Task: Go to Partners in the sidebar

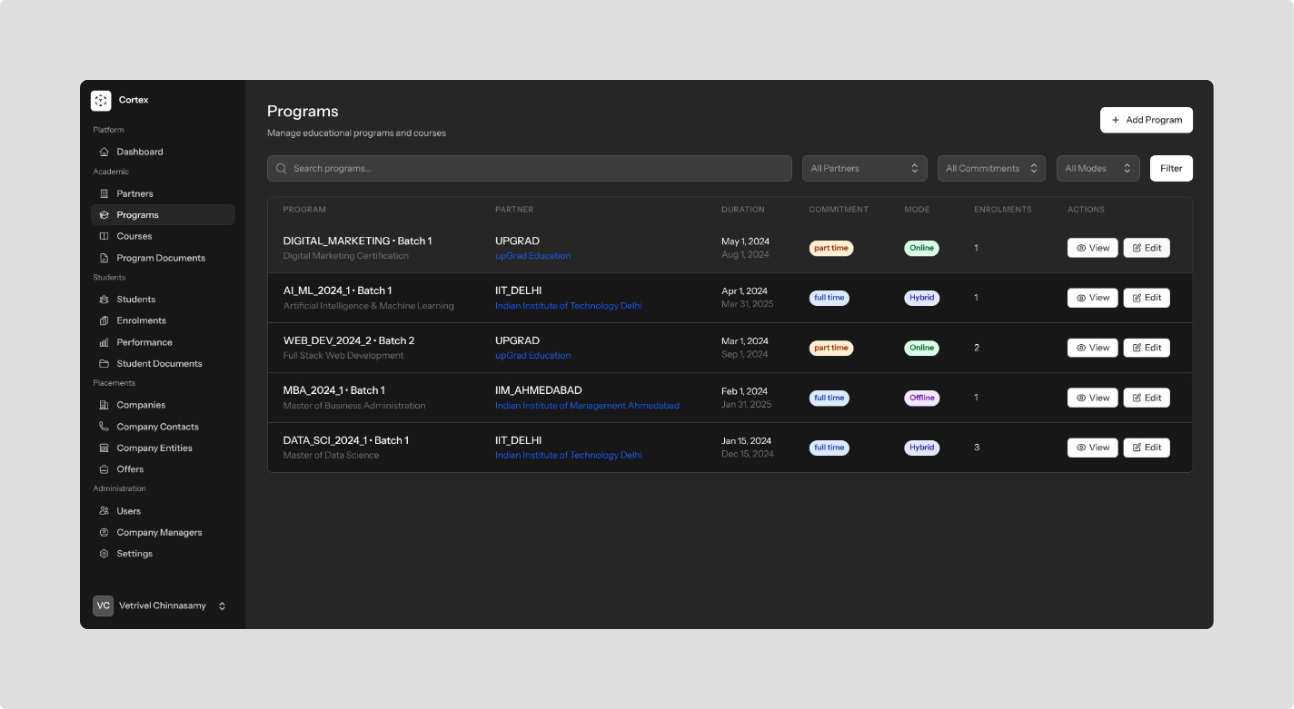Action: coord(163,194)
